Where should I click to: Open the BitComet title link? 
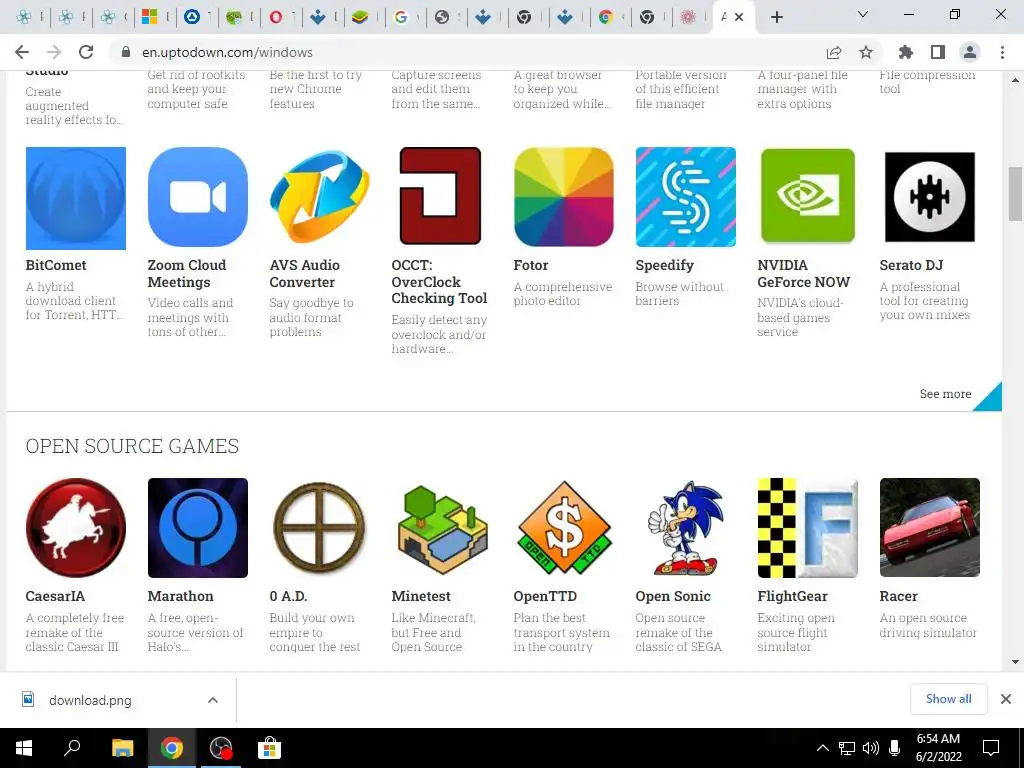tap(56, 265)
